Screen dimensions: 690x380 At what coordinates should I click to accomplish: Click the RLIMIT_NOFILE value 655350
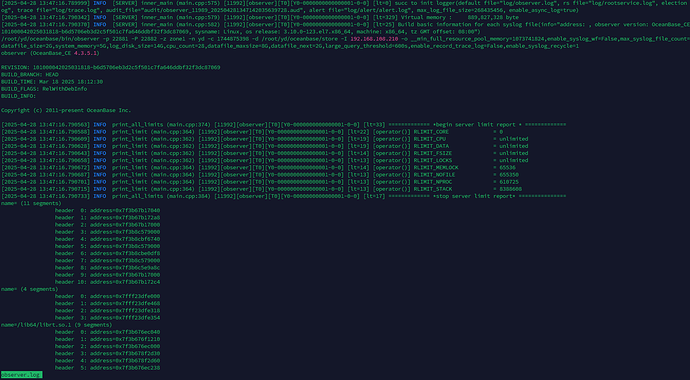(x=509, y=175)
